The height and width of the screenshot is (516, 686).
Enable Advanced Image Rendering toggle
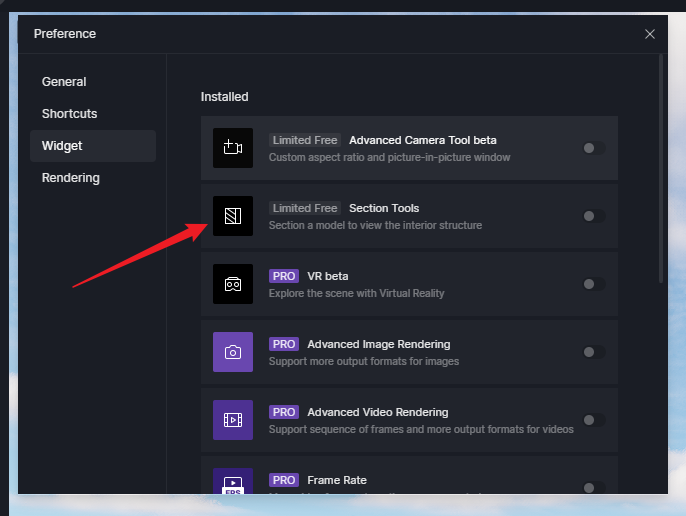coord(593,352)
